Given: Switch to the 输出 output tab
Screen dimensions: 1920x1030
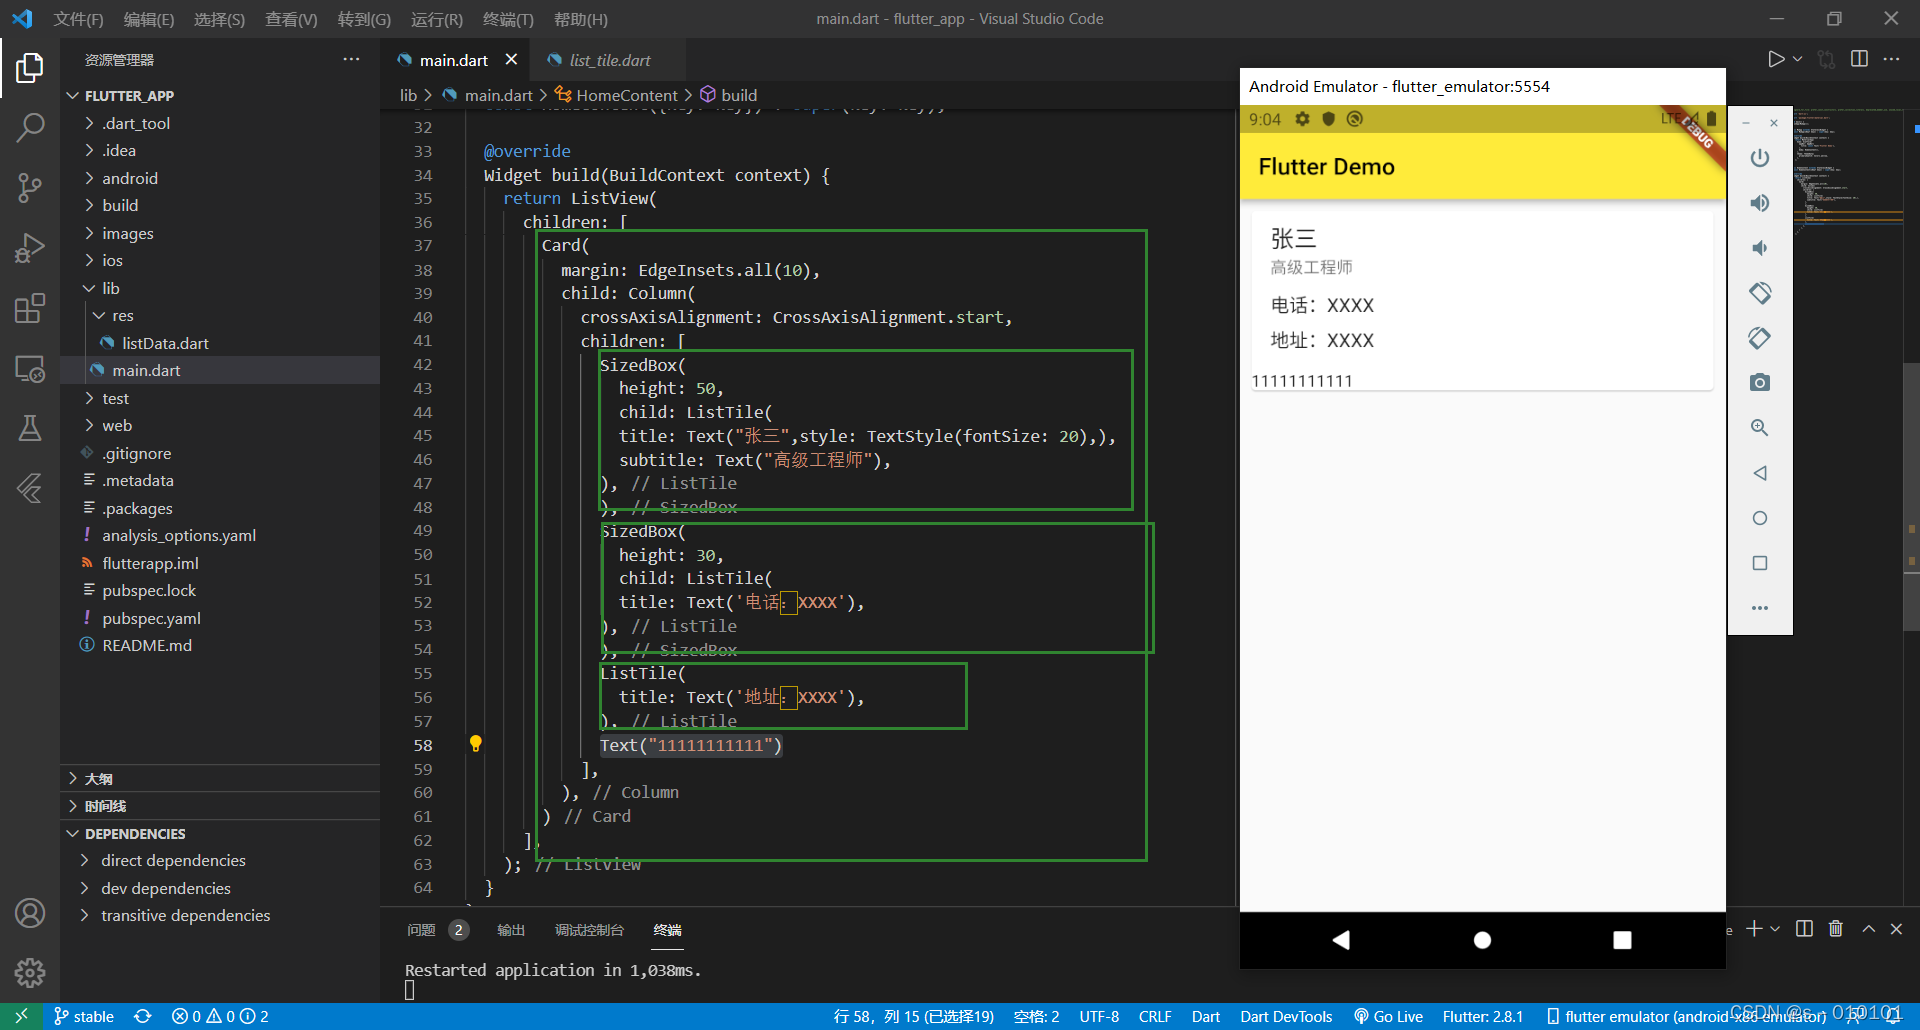Looking at the screenshot, I should click(x=511, y=930).
